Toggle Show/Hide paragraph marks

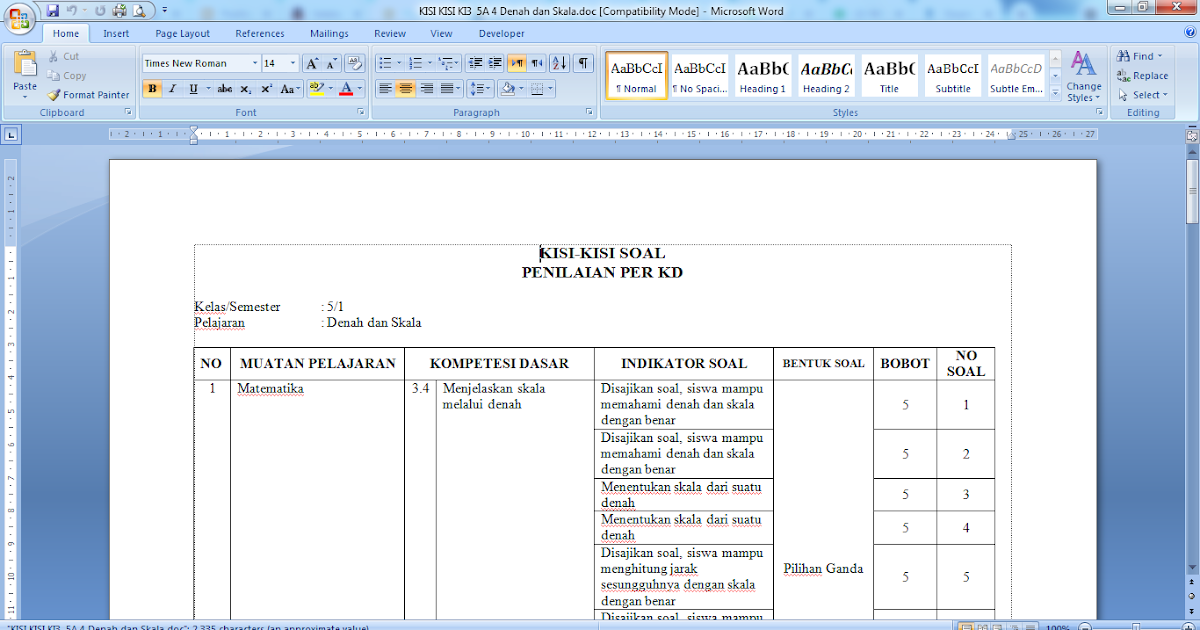(x=584, y=63)
